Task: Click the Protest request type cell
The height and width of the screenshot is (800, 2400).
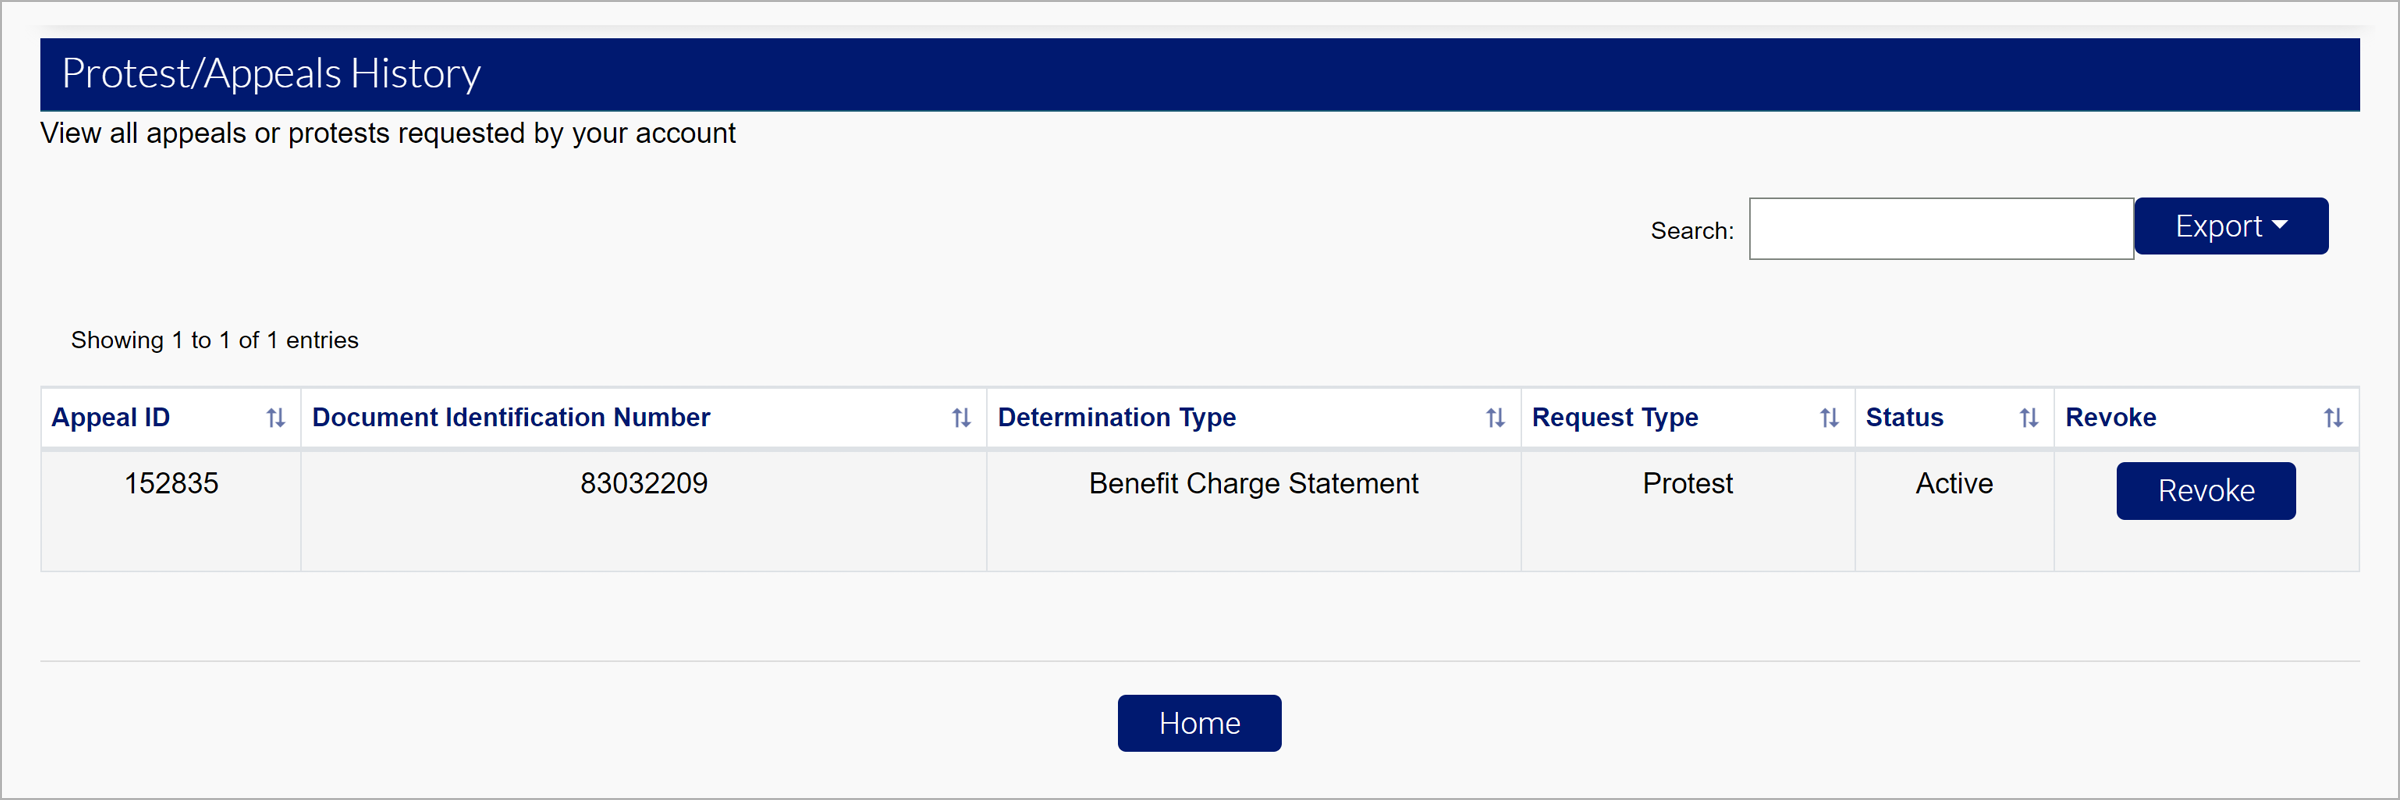Action: pos(1687,484)
